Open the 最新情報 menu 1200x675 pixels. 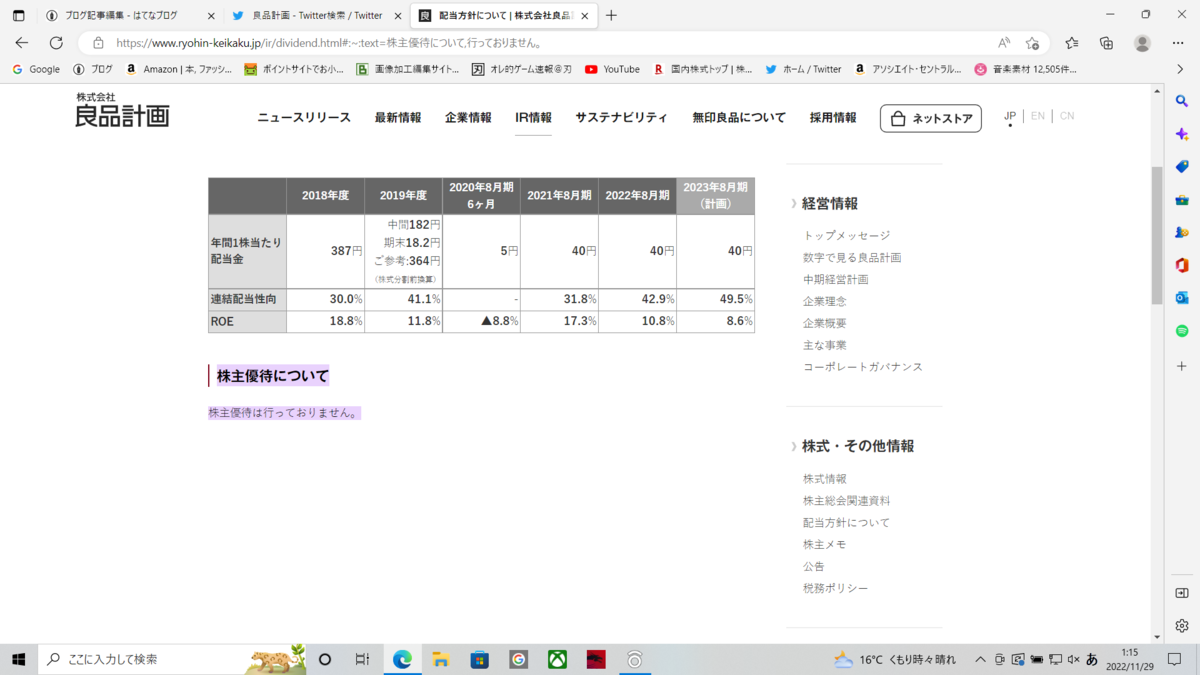pos(398,118)
